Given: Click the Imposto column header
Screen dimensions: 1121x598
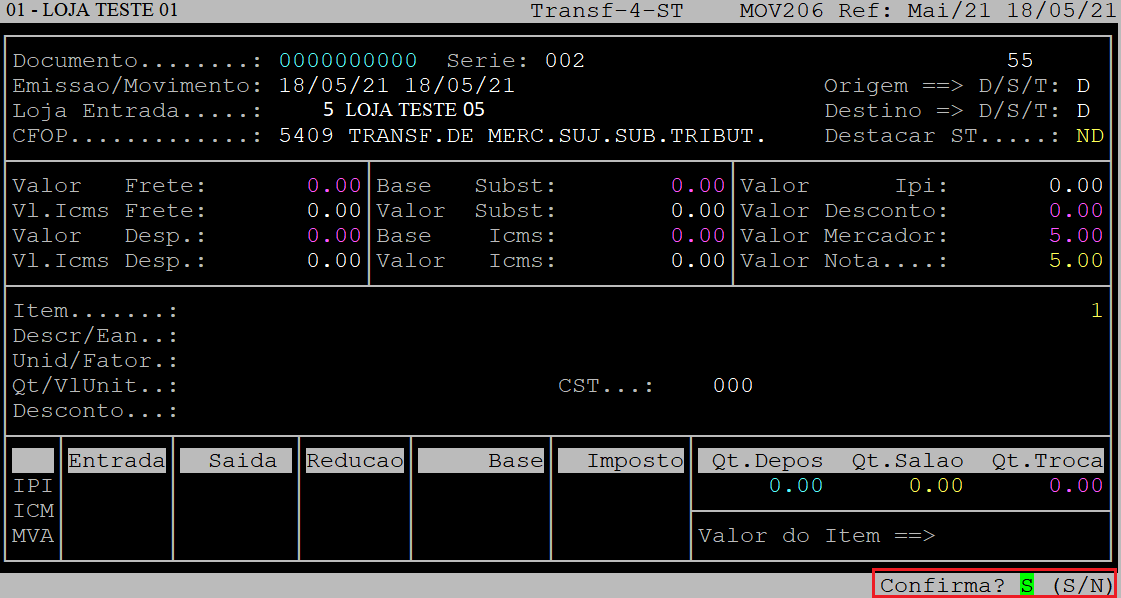Looking at the screenshot, I should click(x=621, y=461).
